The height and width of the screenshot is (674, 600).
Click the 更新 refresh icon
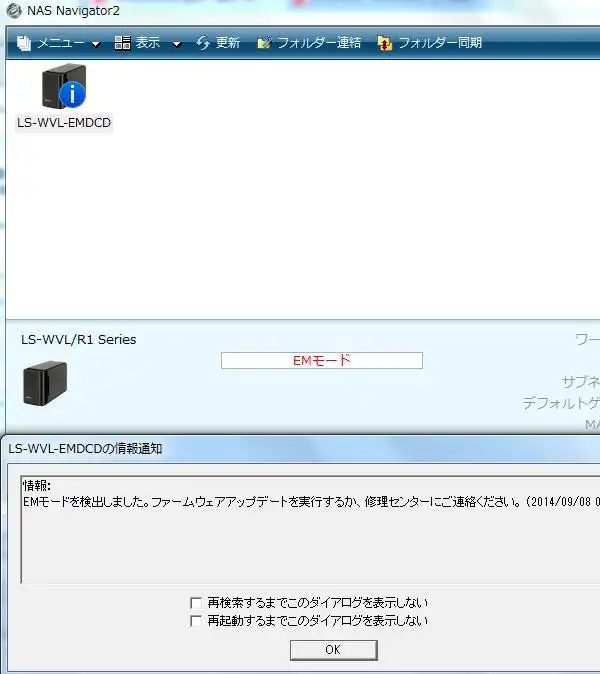[203, 43]
